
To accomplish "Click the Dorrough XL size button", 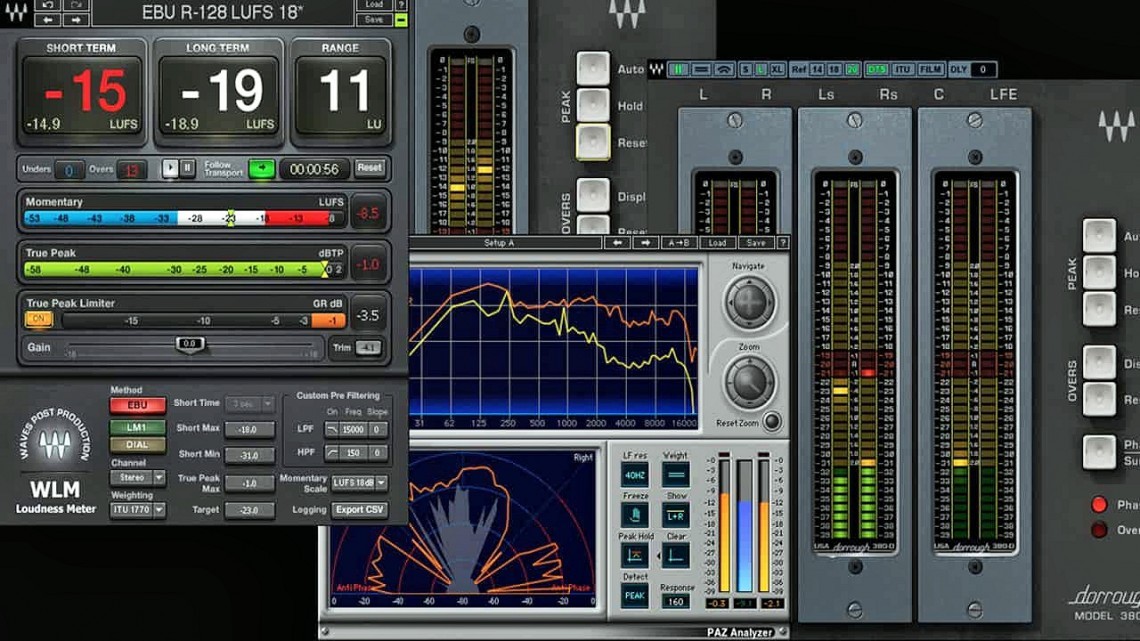I will click(x=776, y=70).
